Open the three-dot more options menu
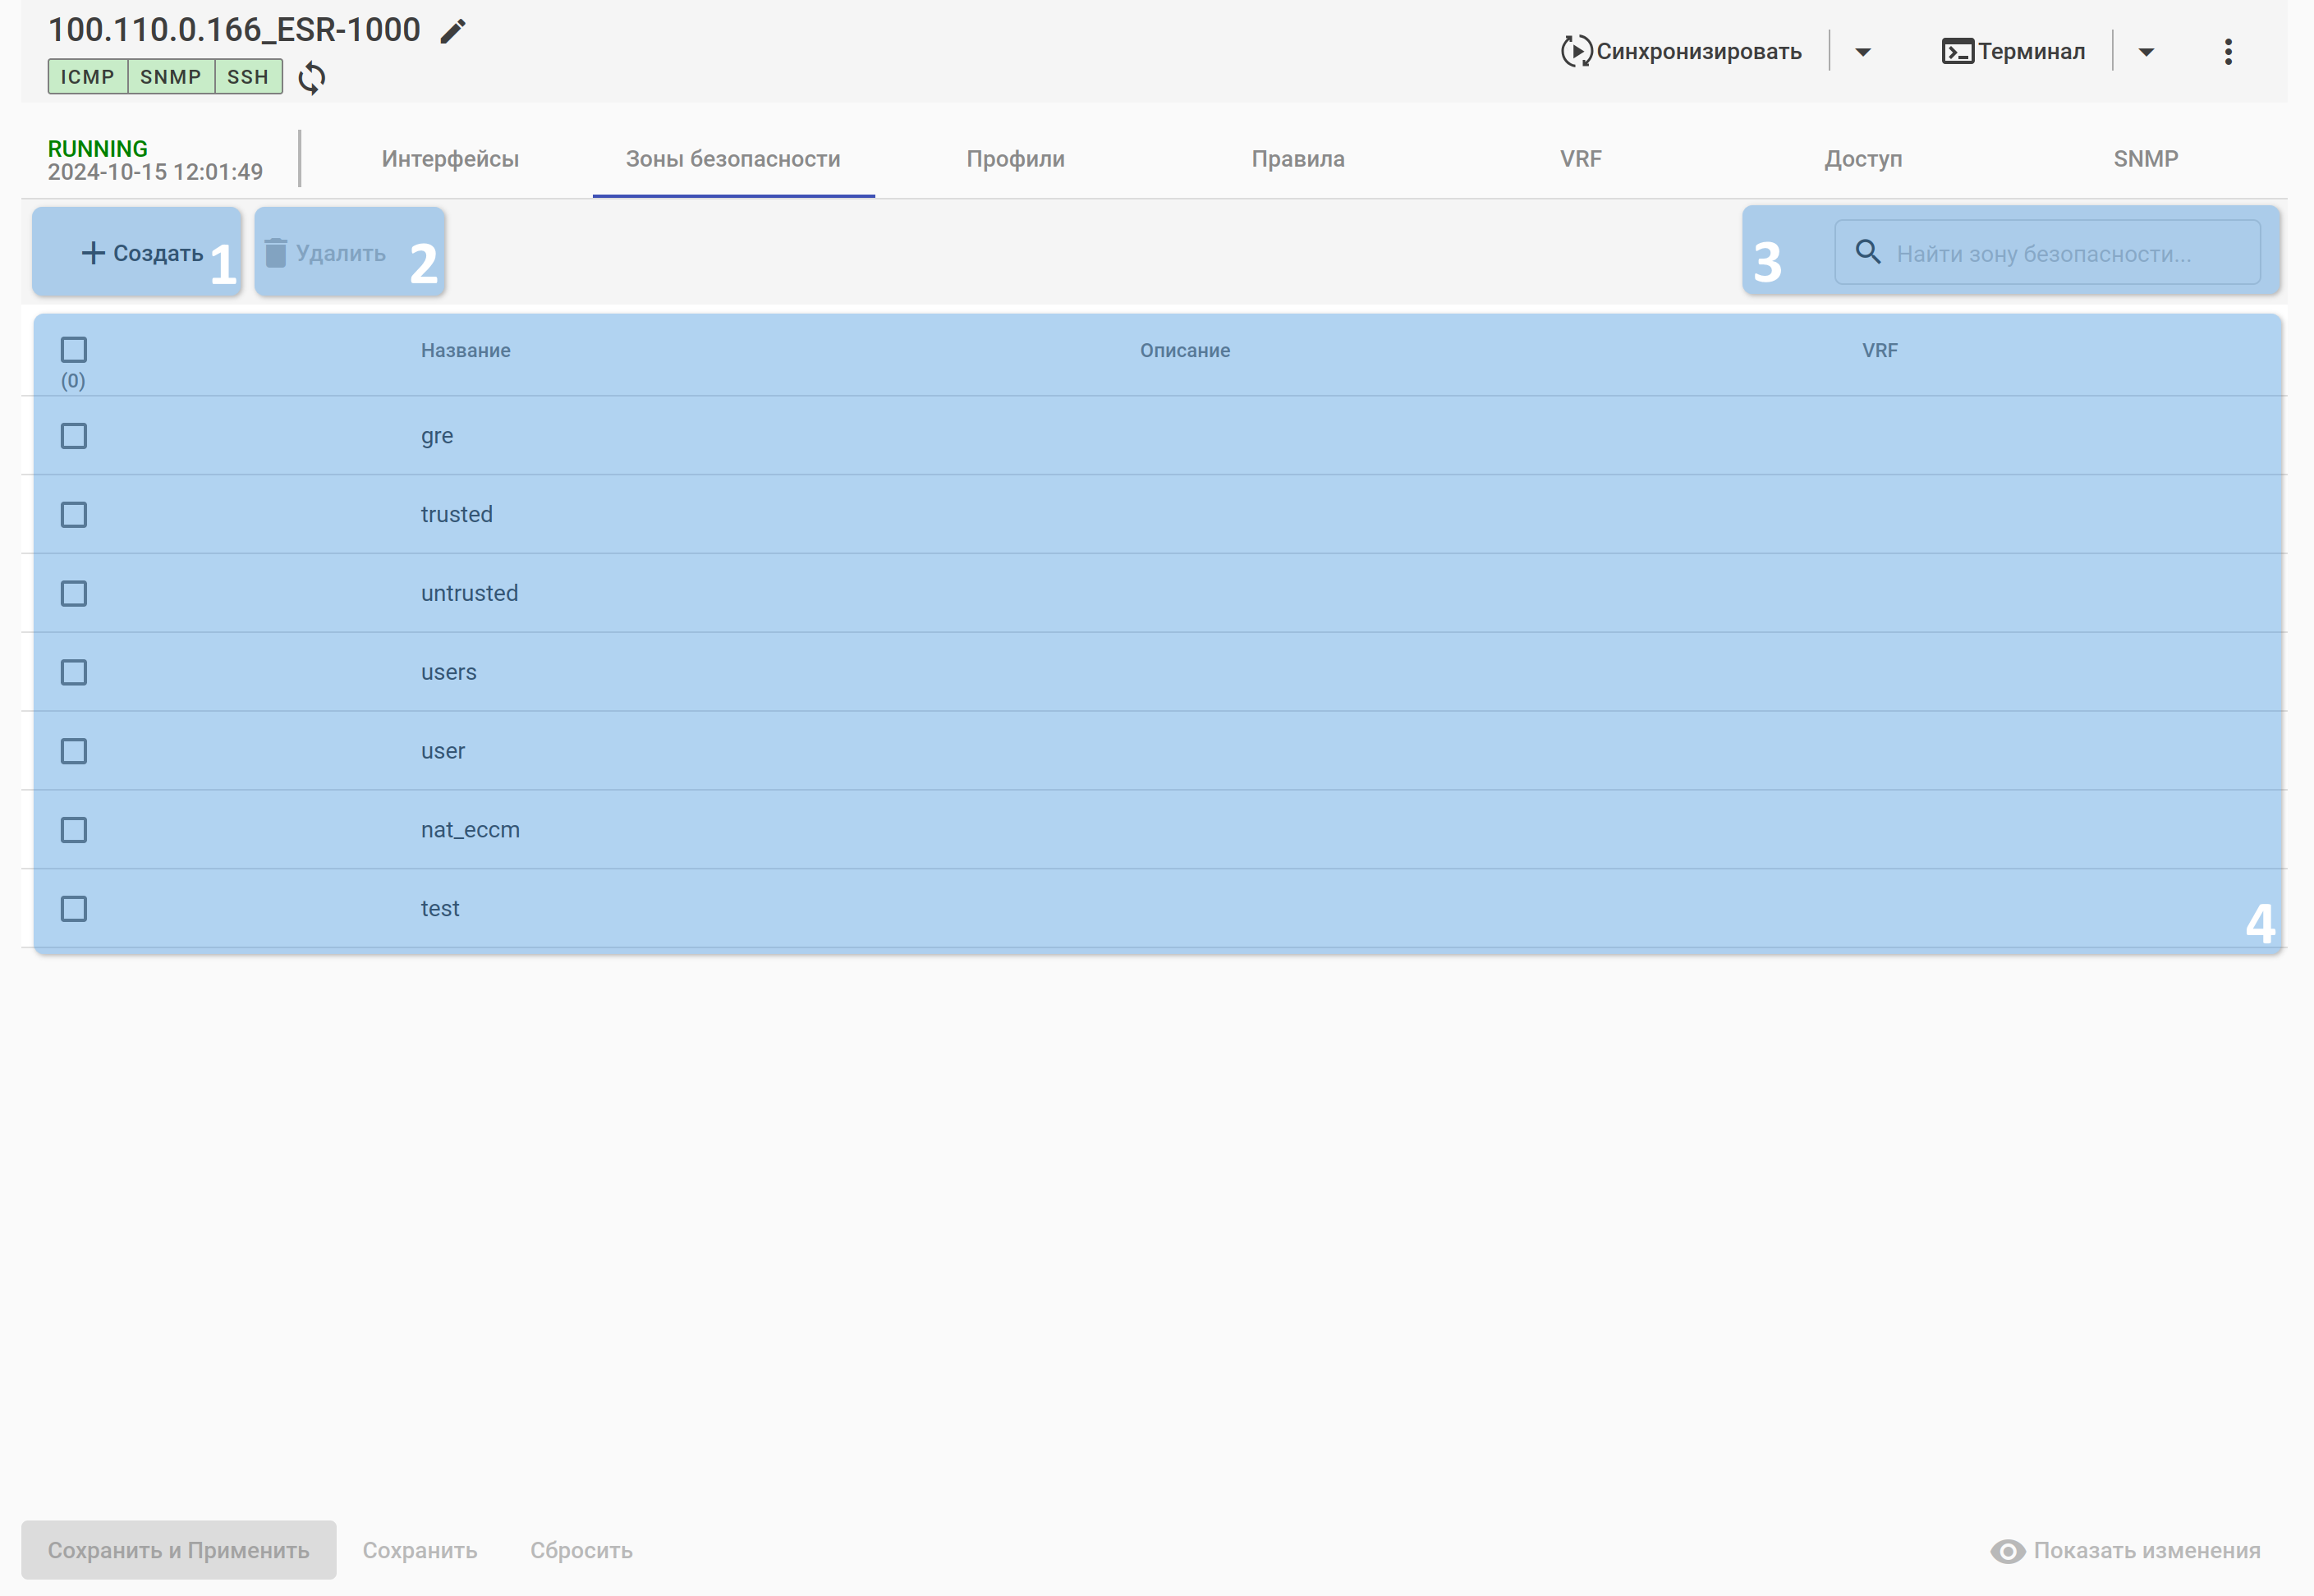The height and width of the screenshot is (1596, 2314). [x=2228, y=52]
